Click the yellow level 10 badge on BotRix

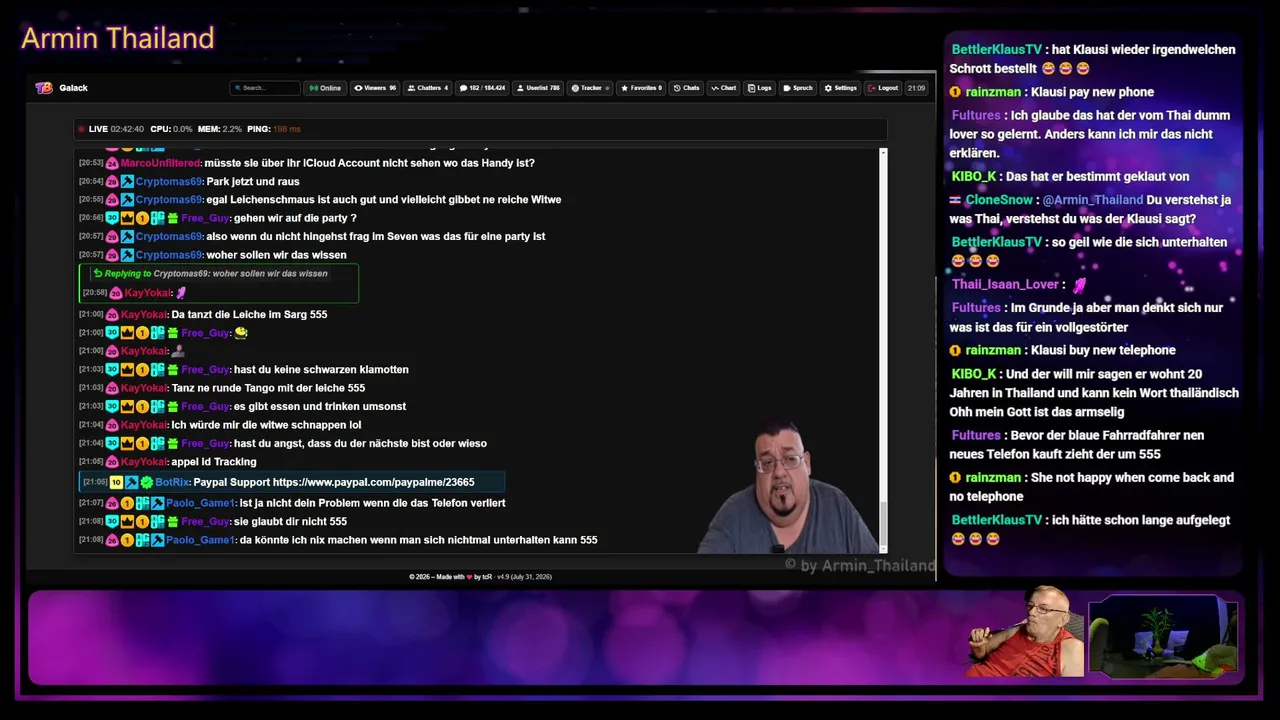pos(116,482)
